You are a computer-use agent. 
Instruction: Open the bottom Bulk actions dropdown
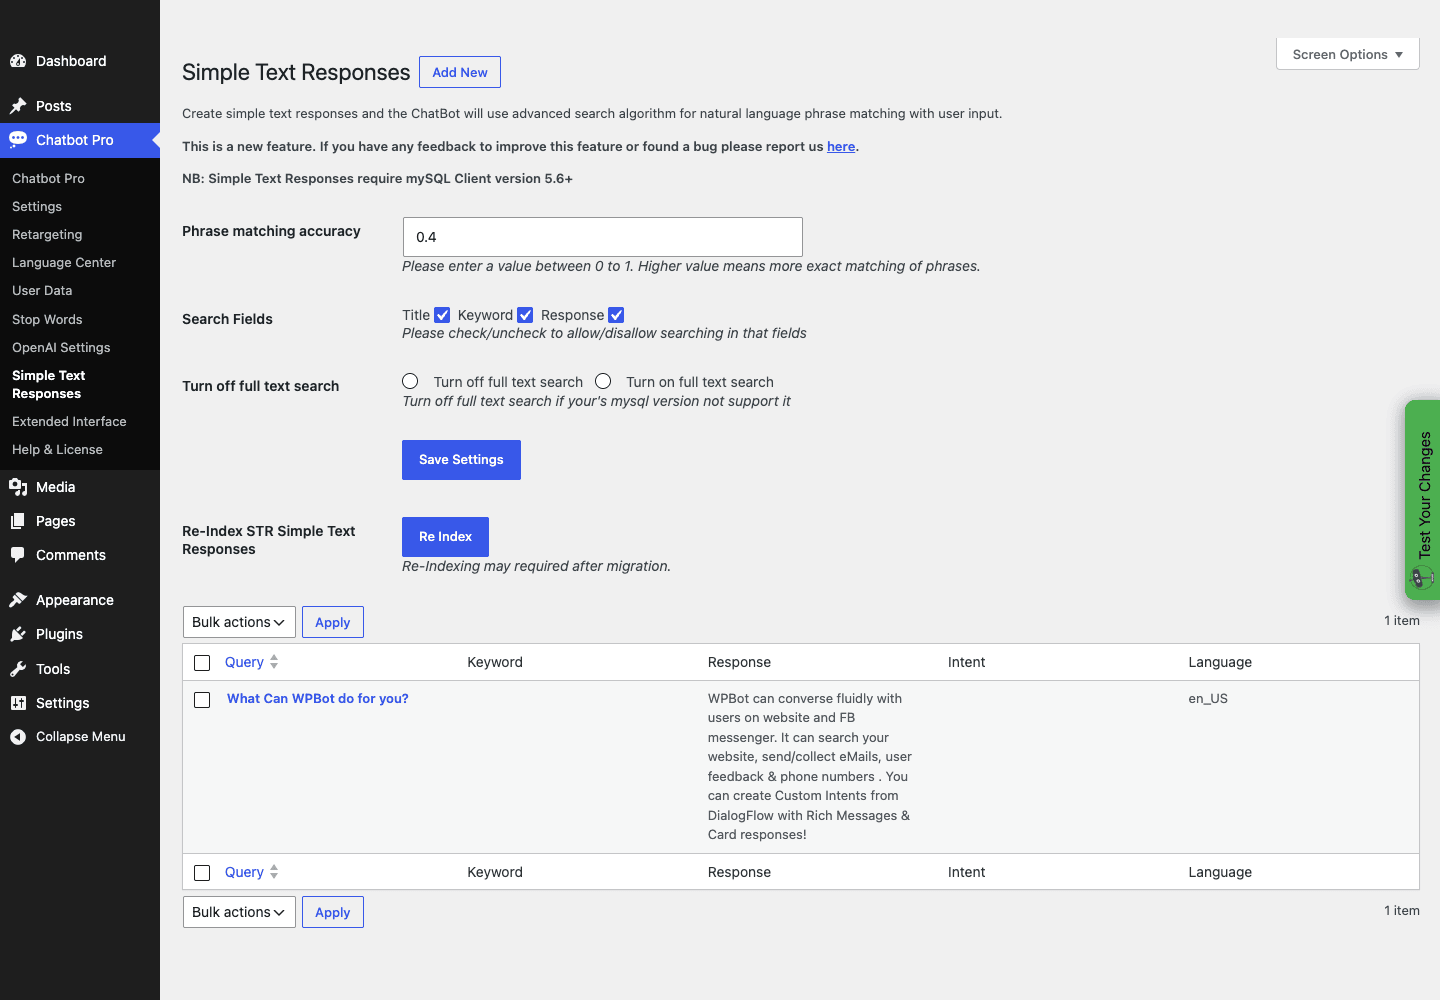pyautogui.click(x=239, y=912)
